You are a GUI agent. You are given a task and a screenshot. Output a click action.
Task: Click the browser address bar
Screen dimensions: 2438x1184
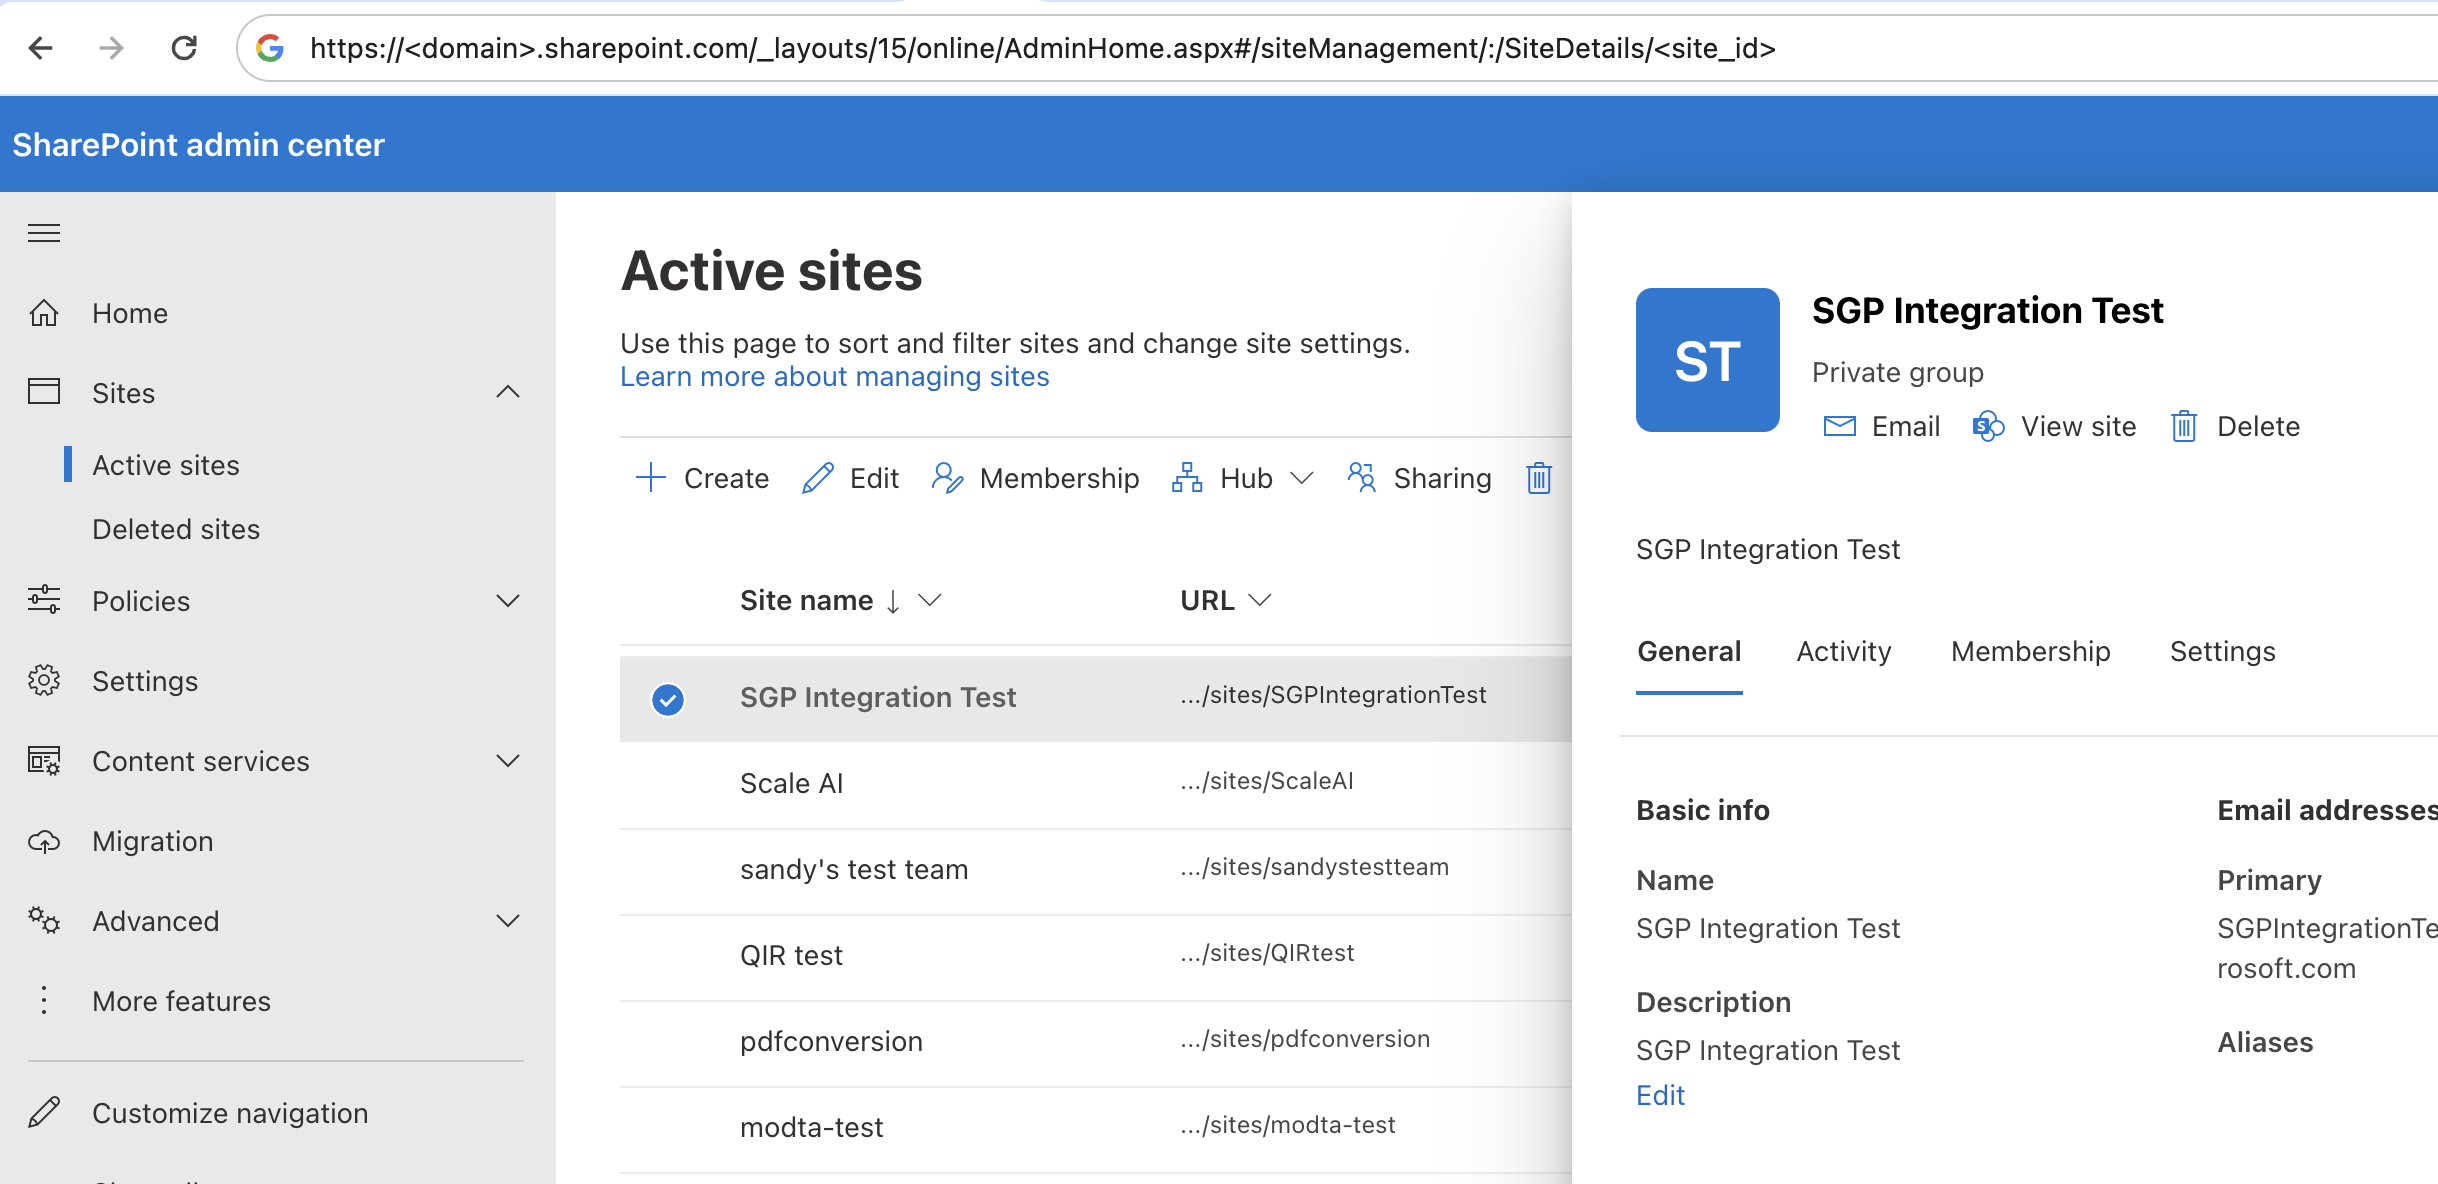coord(1040,48)
